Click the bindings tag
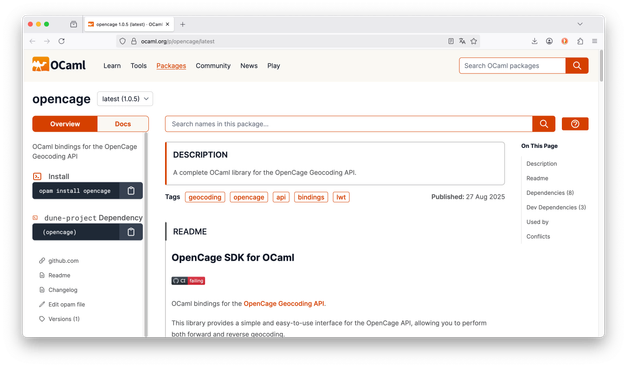The image size is (627, 367). (x=311, y=197)
